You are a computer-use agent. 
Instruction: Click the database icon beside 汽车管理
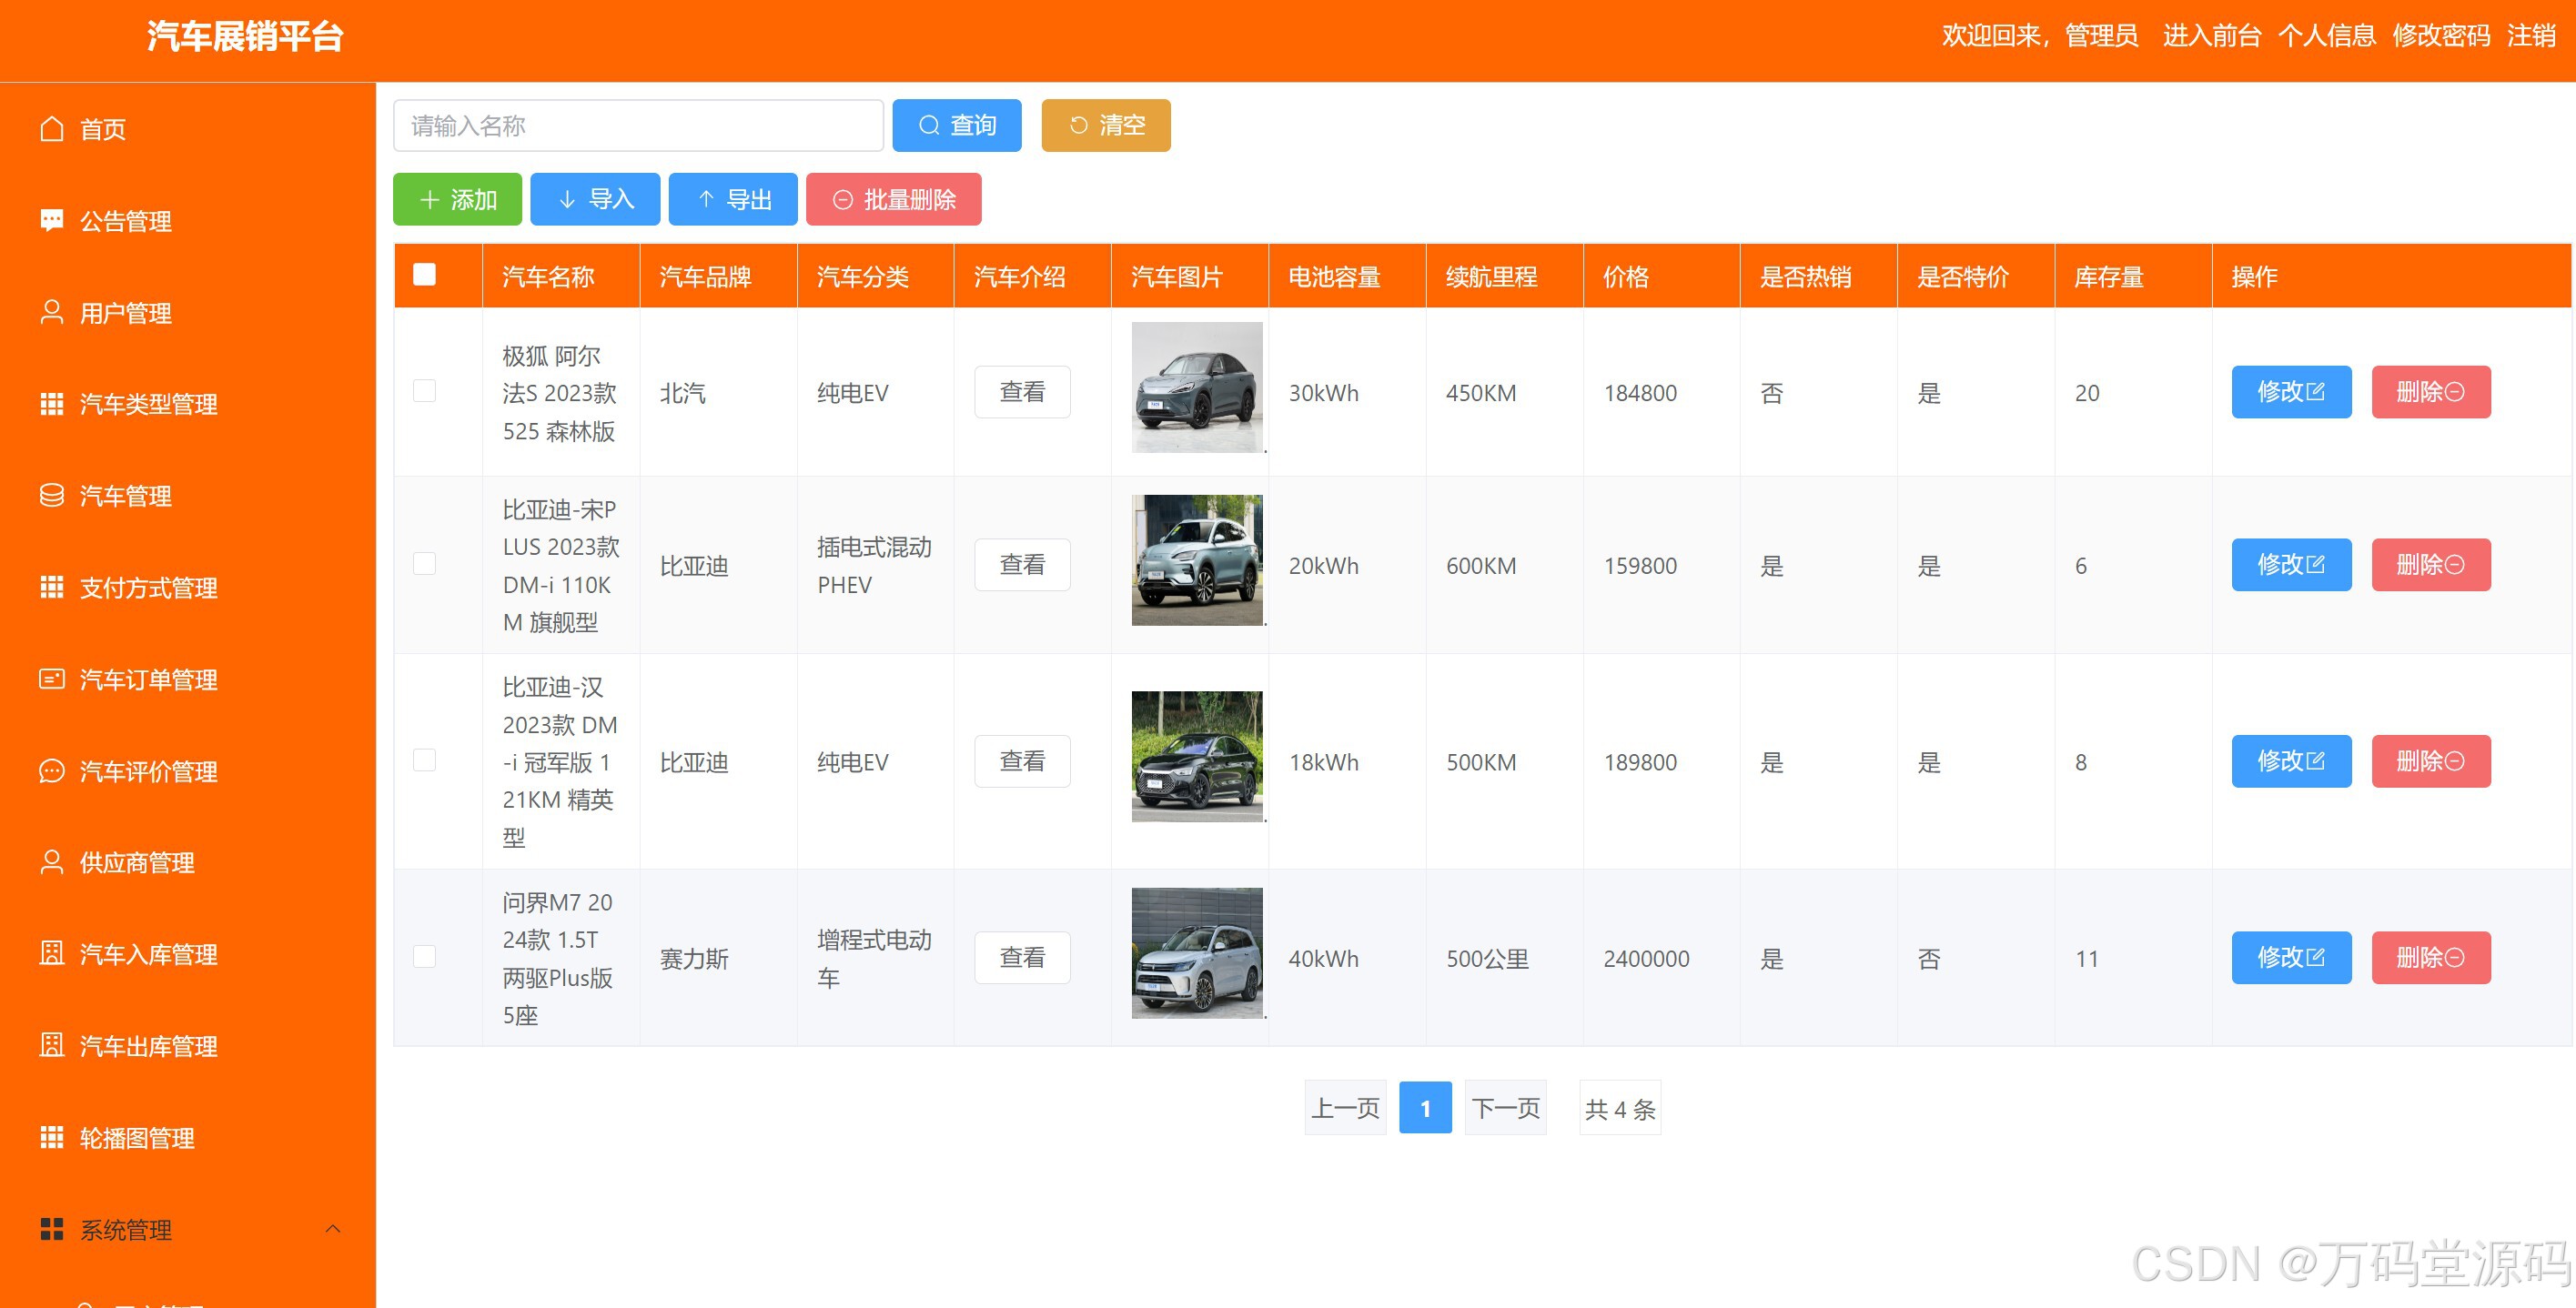52,495
